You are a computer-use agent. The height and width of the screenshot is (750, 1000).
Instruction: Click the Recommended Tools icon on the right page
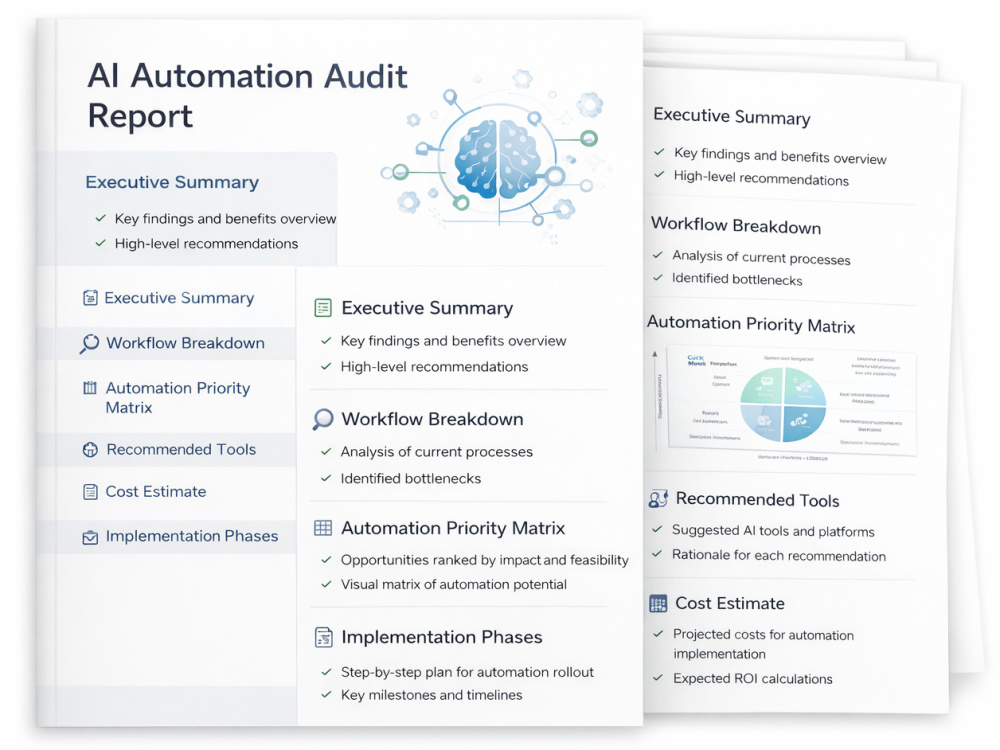click(658, 498)
